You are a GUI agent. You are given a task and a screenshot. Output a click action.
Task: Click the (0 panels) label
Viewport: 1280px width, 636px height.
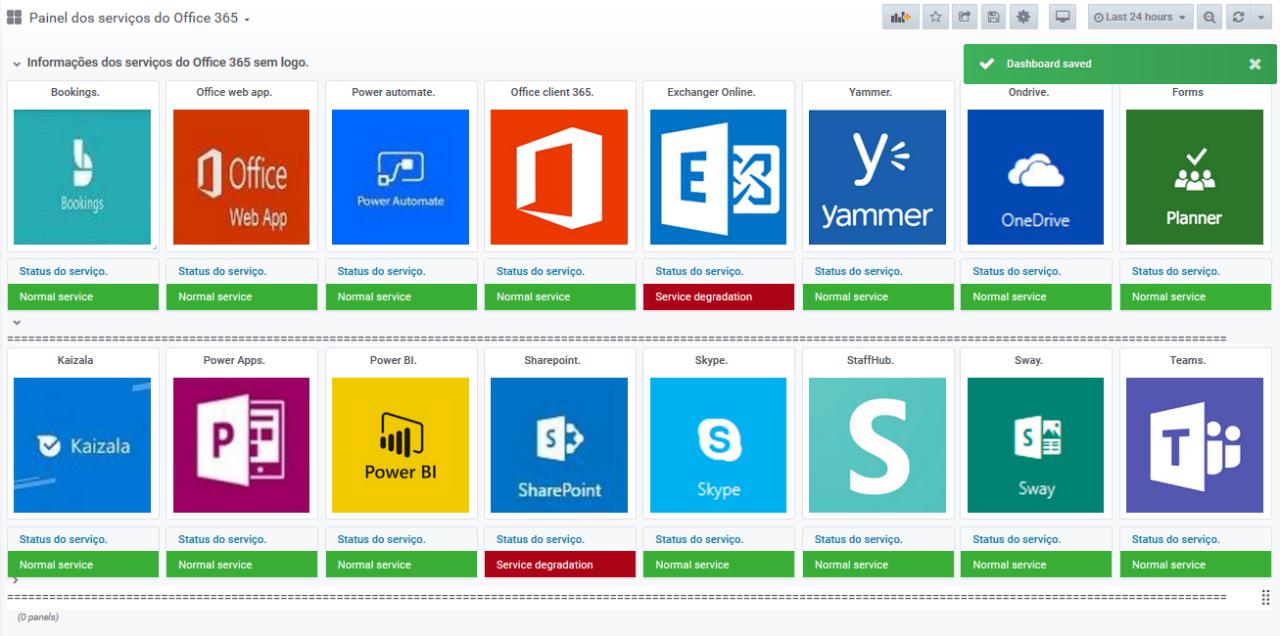pyautogui.click(x=38, y=617)
